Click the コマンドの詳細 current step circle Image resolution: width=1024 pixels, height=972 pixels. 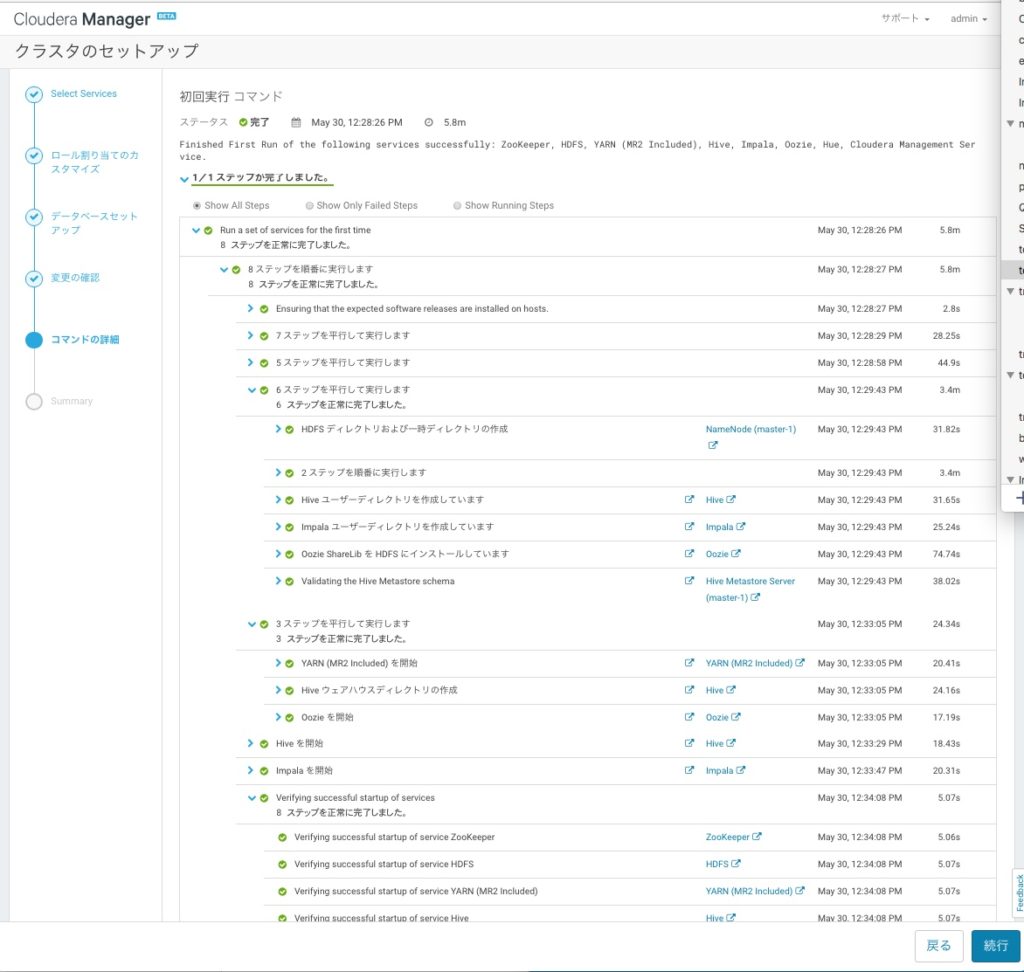pyautogui.click(x=34, y=340)
